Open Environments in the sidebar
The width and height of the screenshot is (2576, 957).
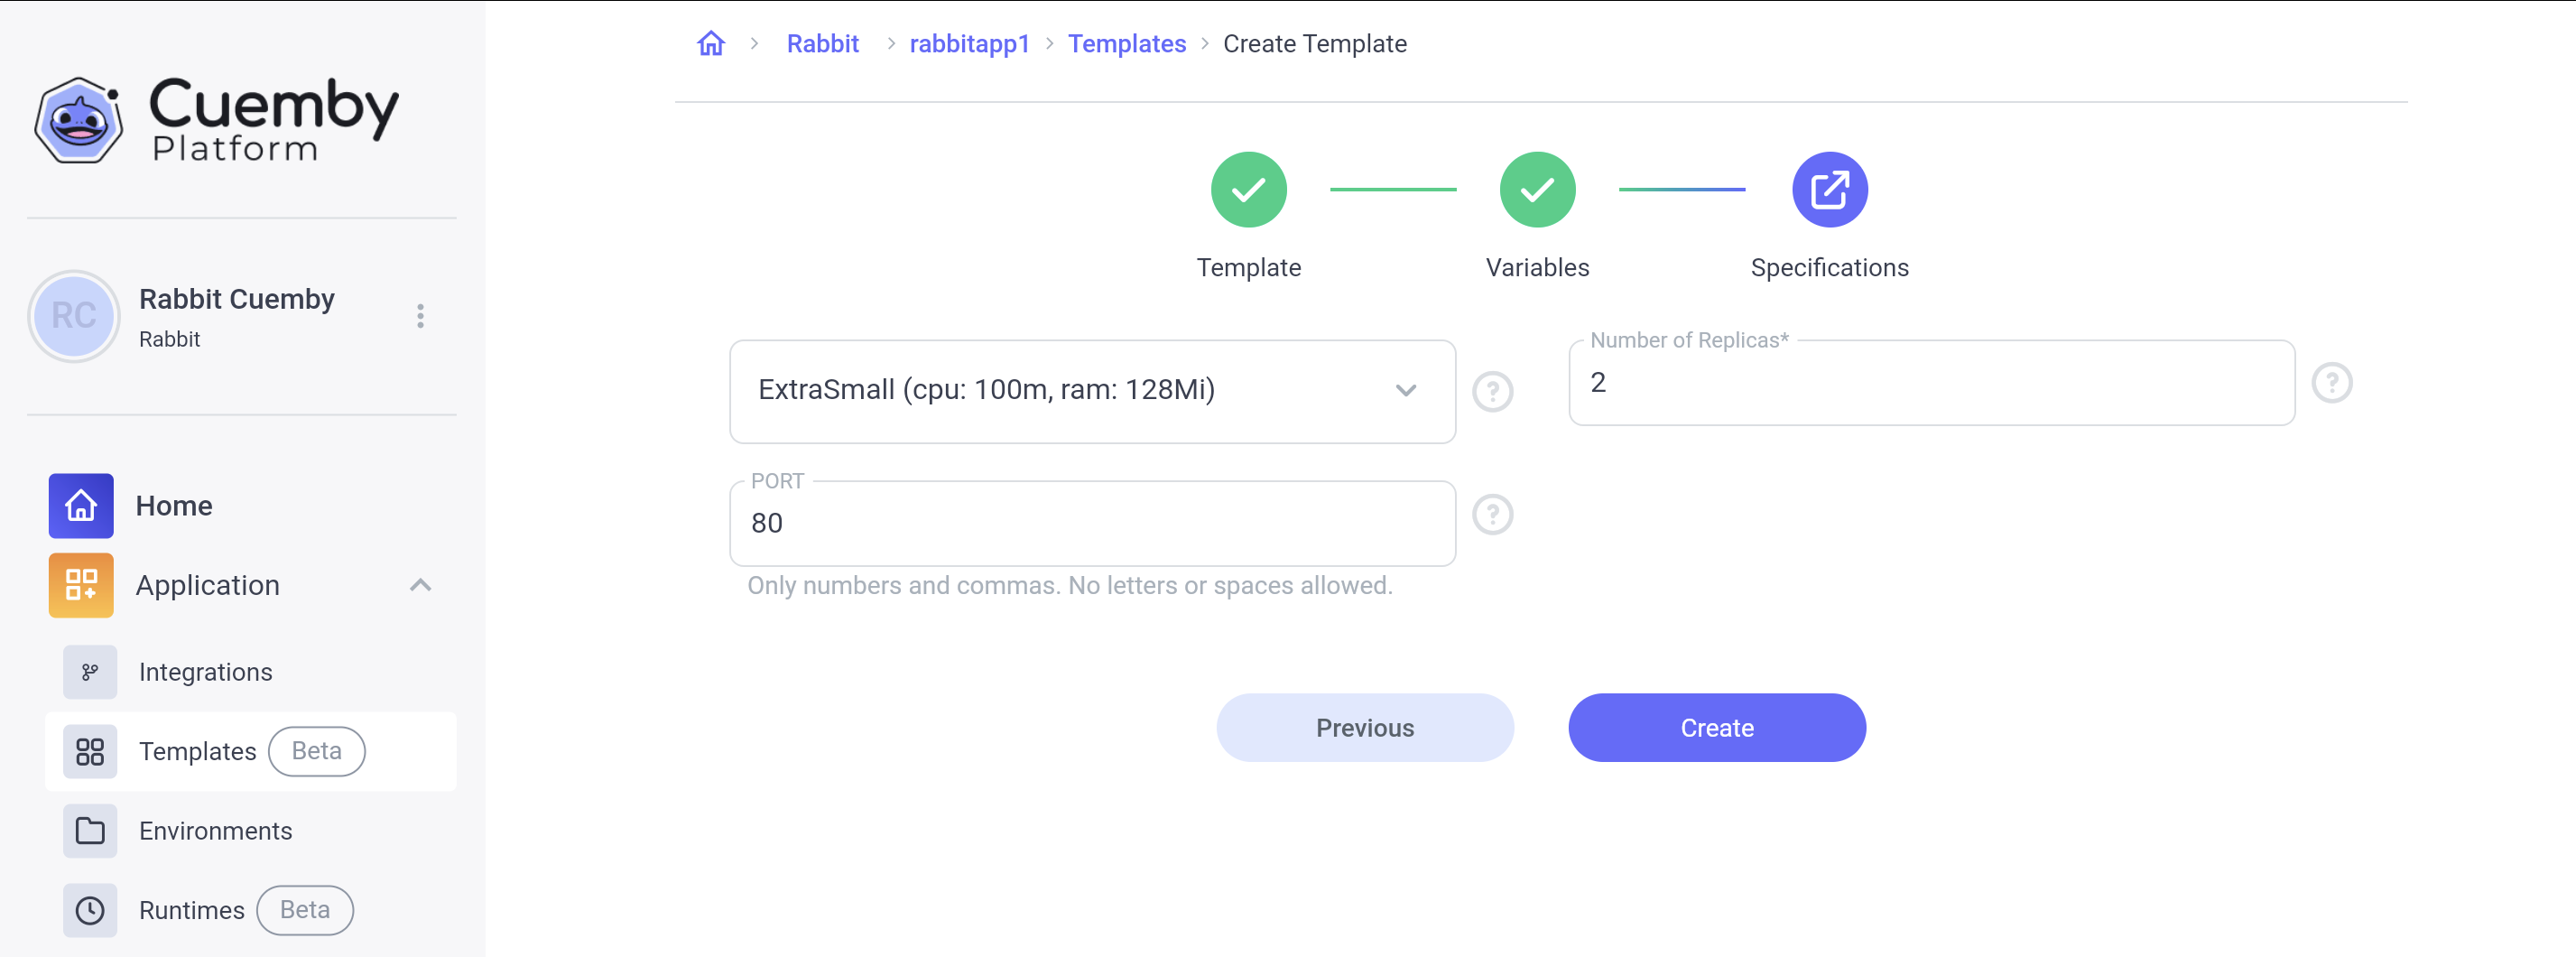[x=215, y=831]
